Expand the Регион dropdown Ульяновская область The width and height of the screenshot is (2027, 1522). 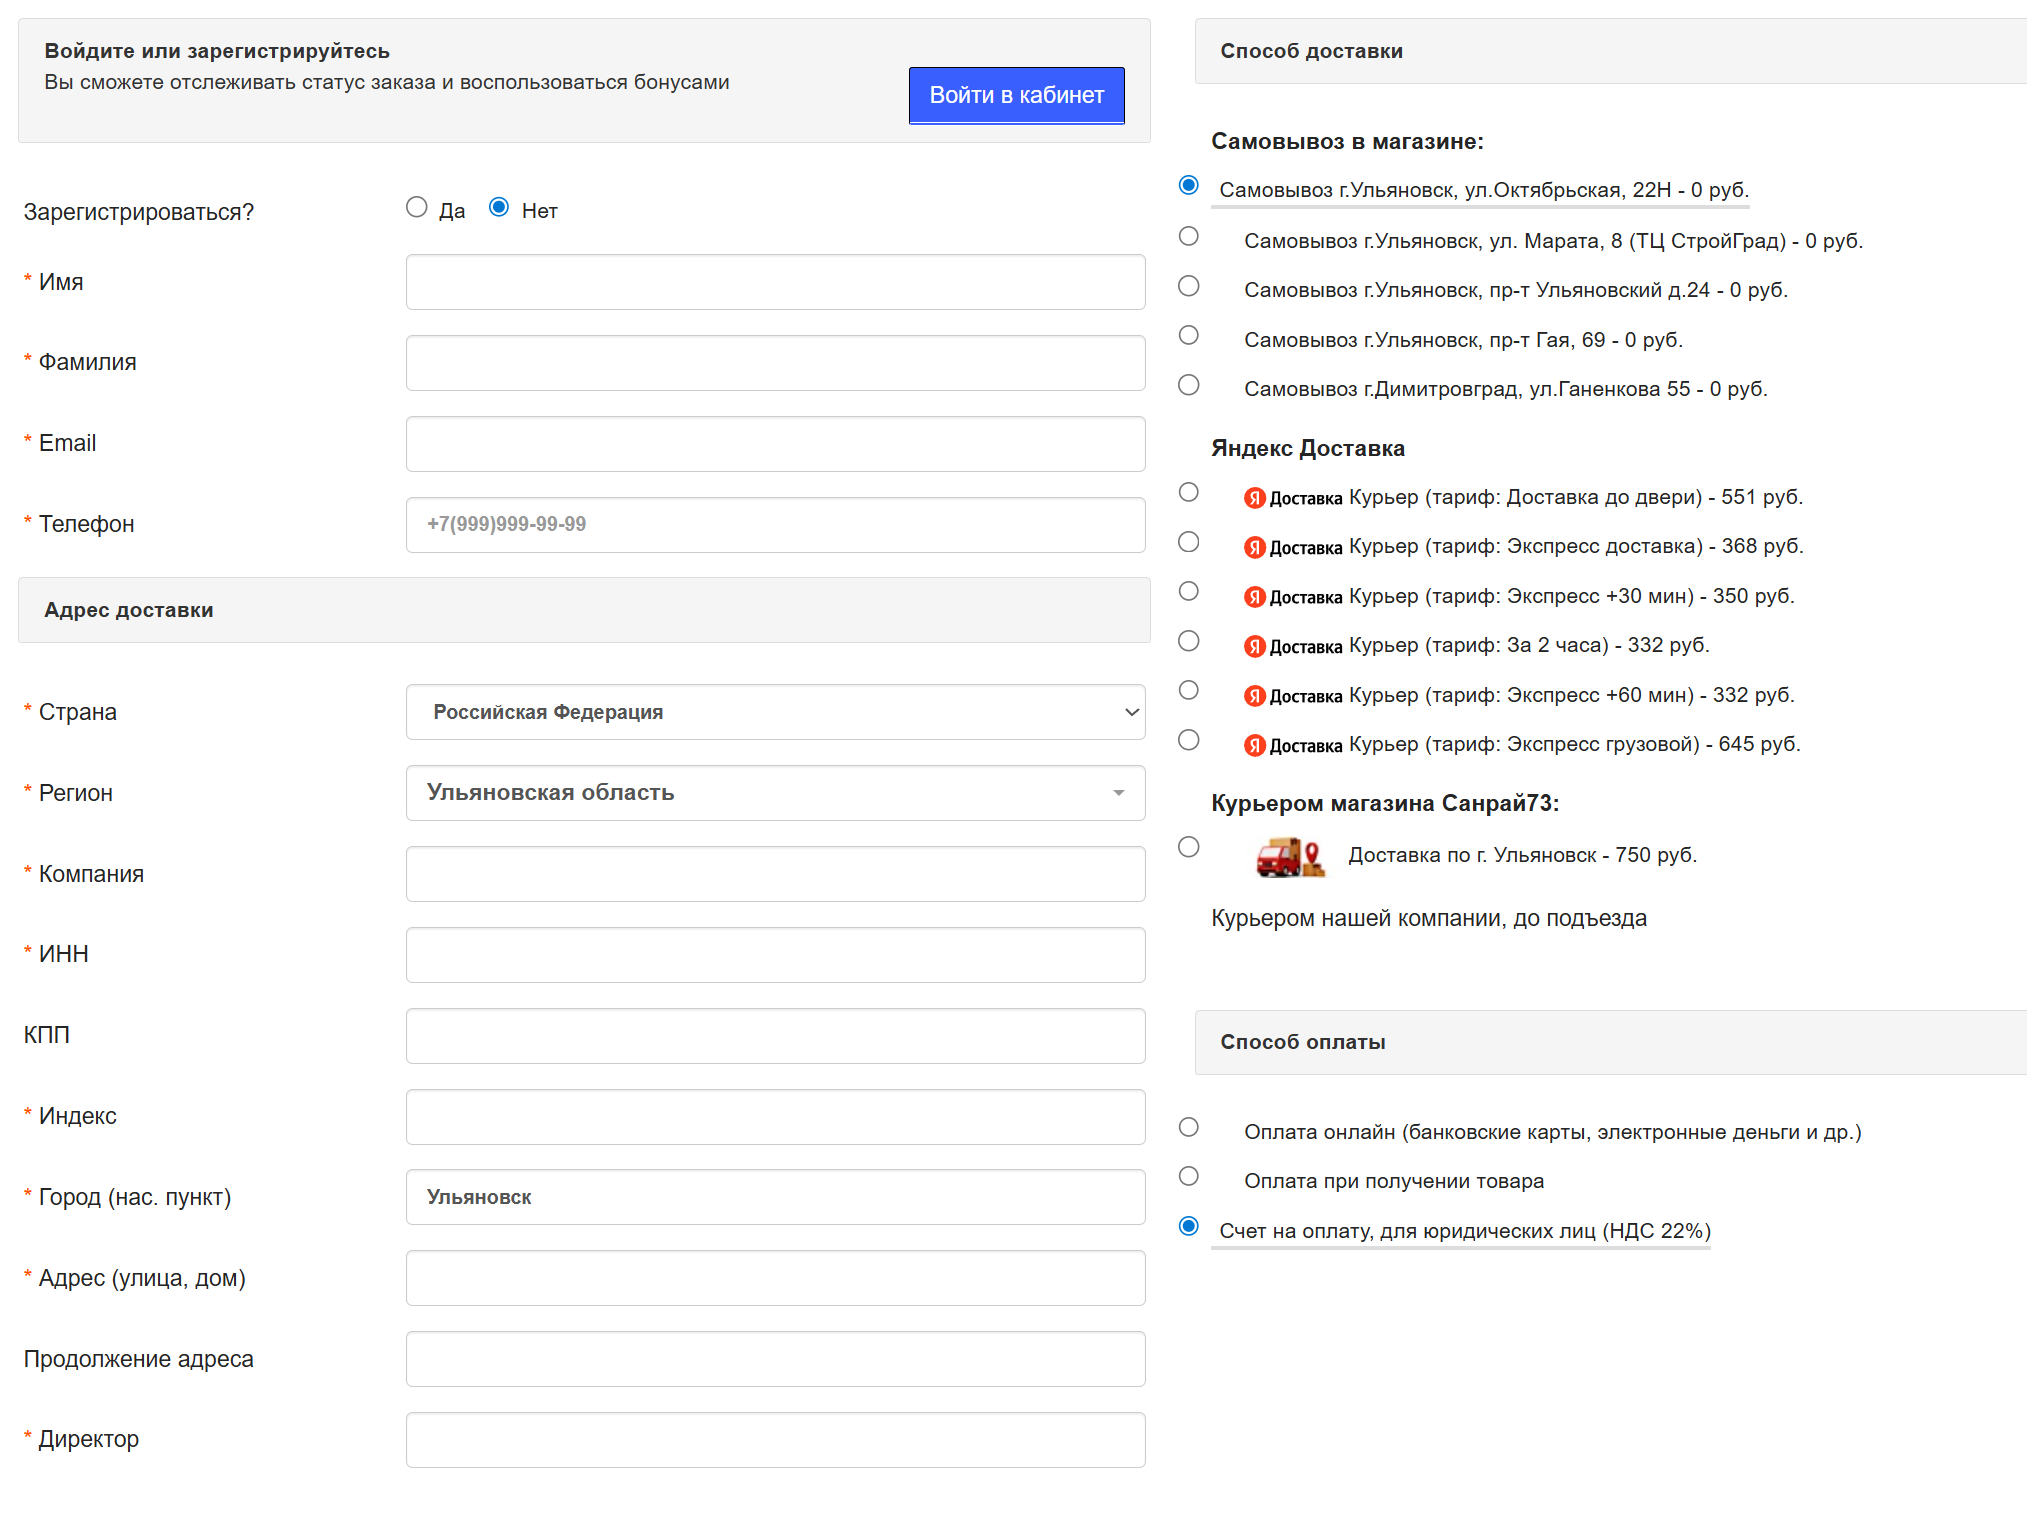click(x=775, y=793)
